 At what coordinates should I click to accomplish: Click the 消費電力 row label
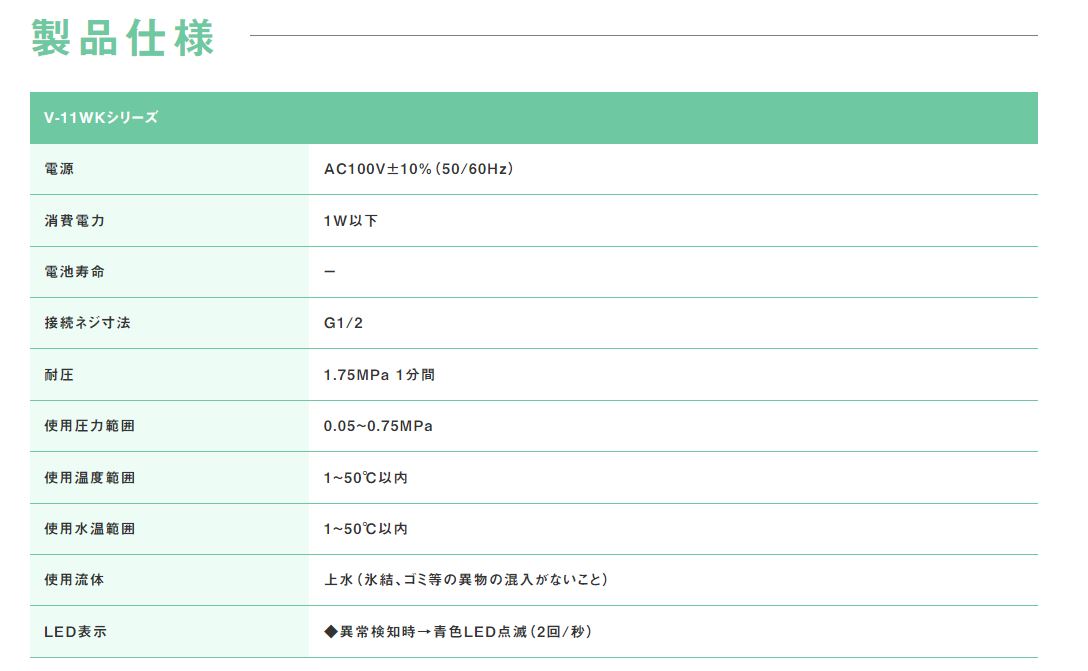(75, 221)
